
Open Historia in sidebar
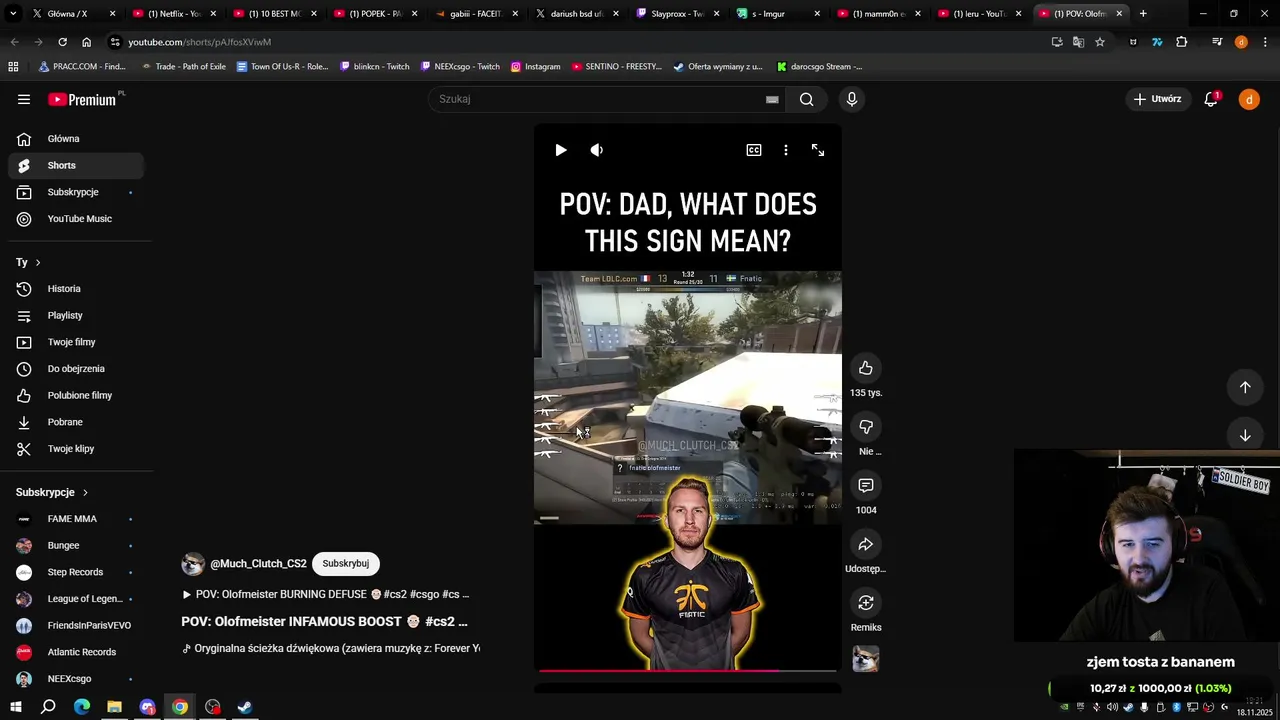[76, 289]
